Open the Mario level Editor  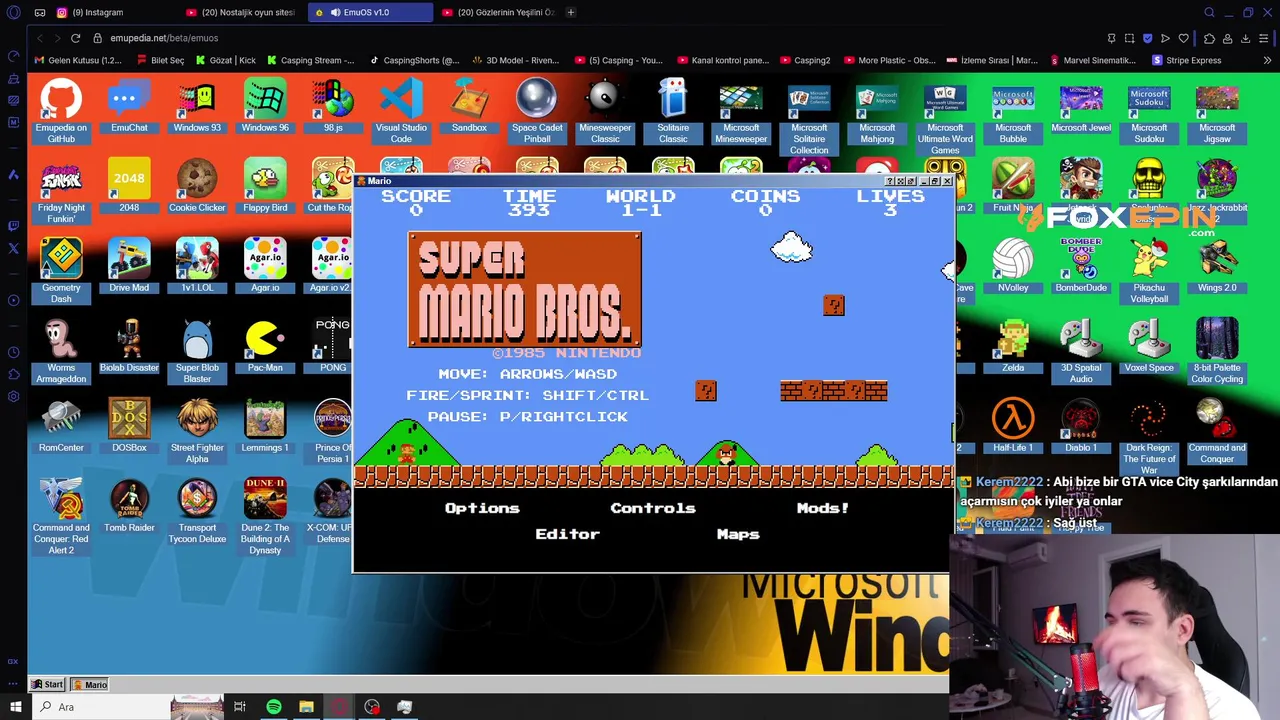coord(567,534)
